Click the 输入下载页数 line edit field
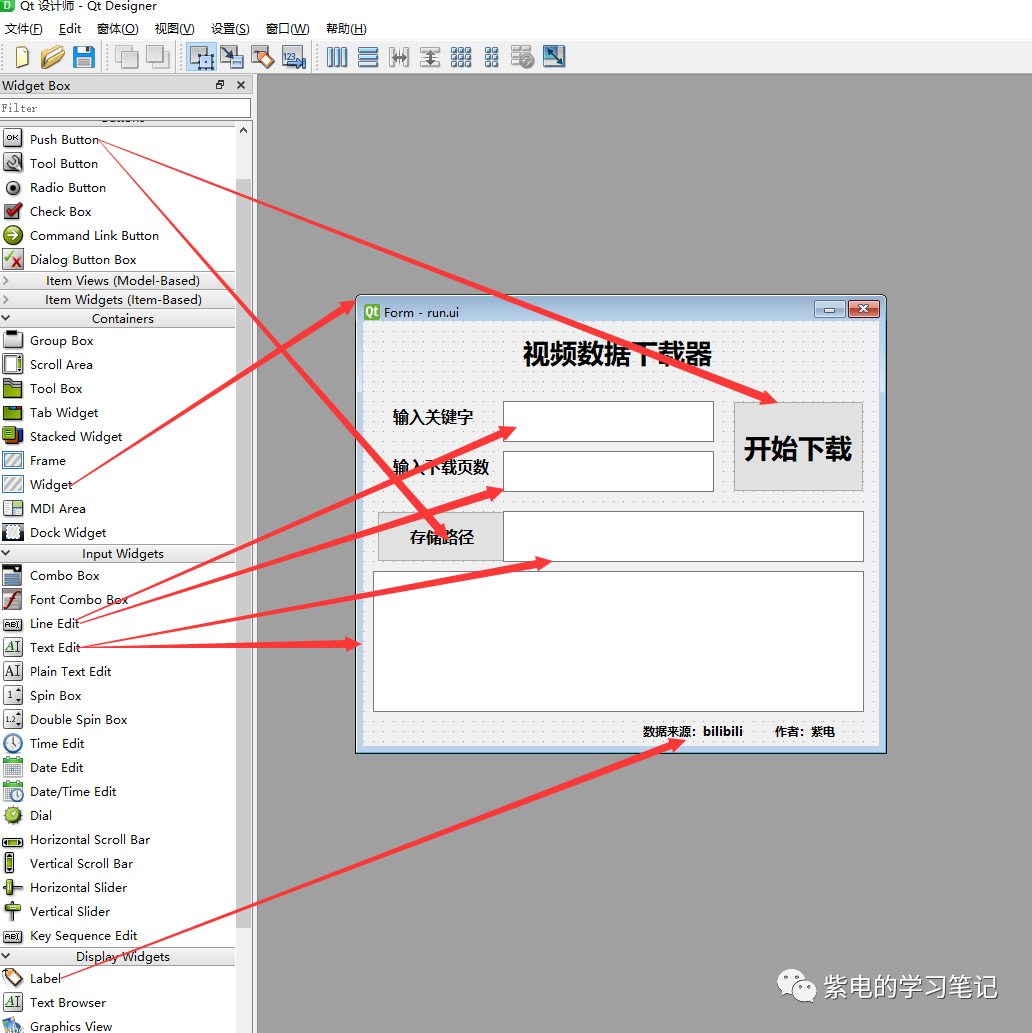The image size is (1032, 1033). (x=608, y=471)
